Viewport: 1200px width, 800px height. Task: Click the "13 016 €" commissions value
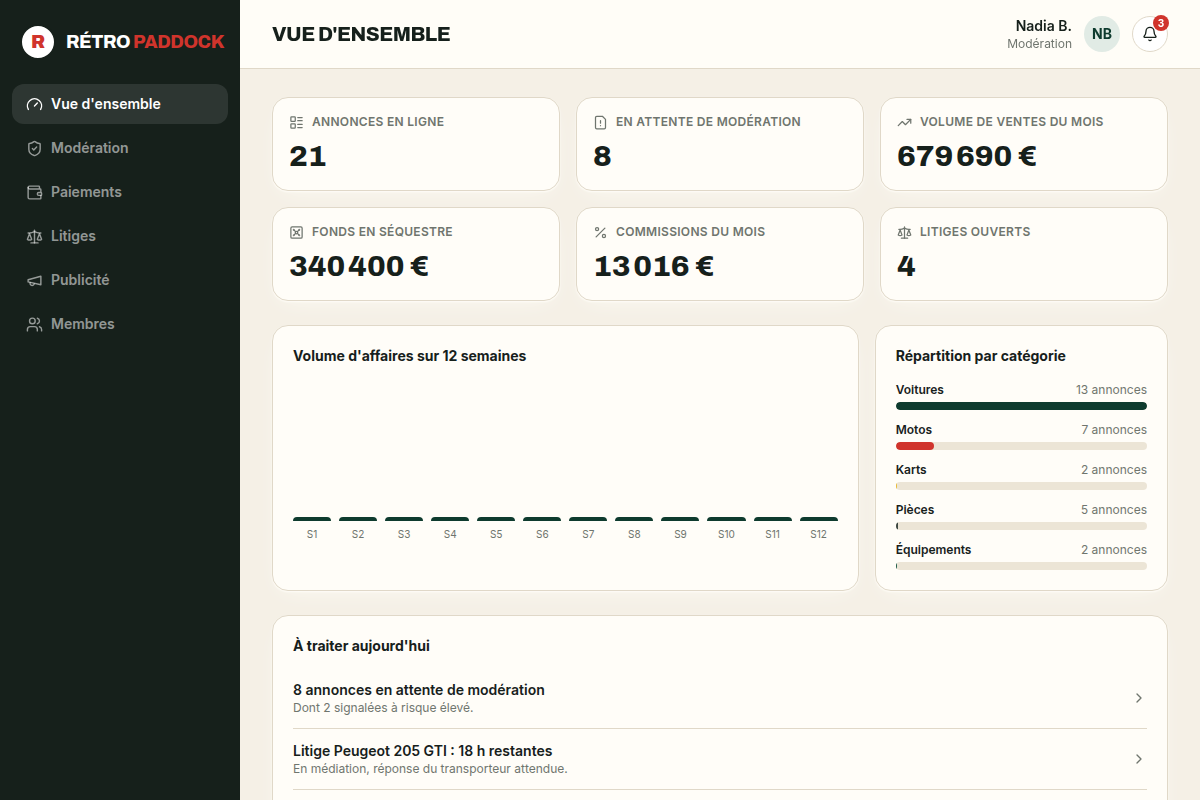[654, 266]
